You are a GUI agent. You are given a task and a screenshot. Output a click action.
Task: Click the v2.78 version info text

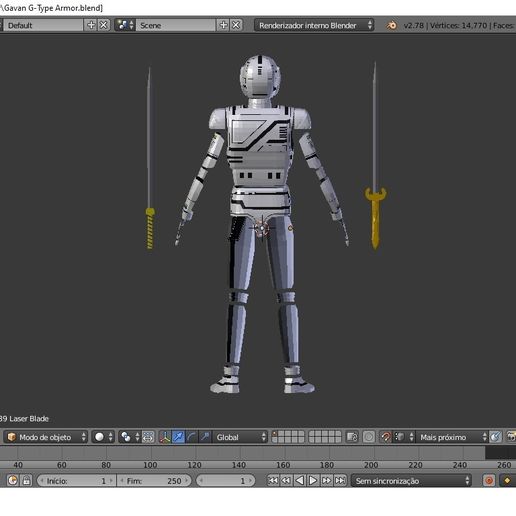(x=413, y=25)
